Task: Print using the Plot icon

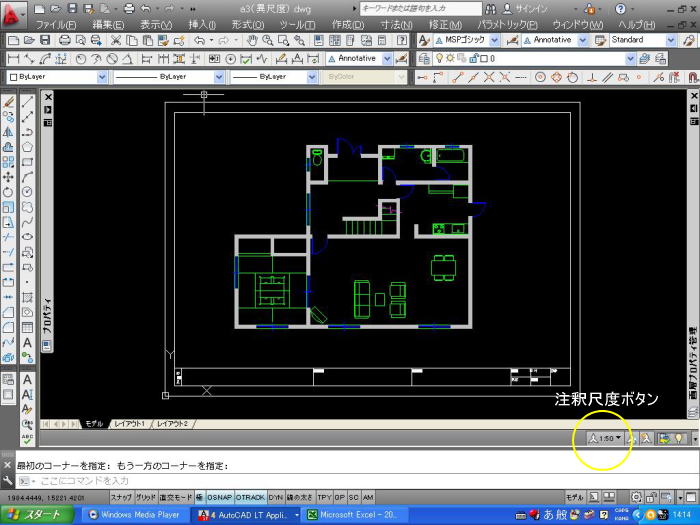Action: pos(65,41)
